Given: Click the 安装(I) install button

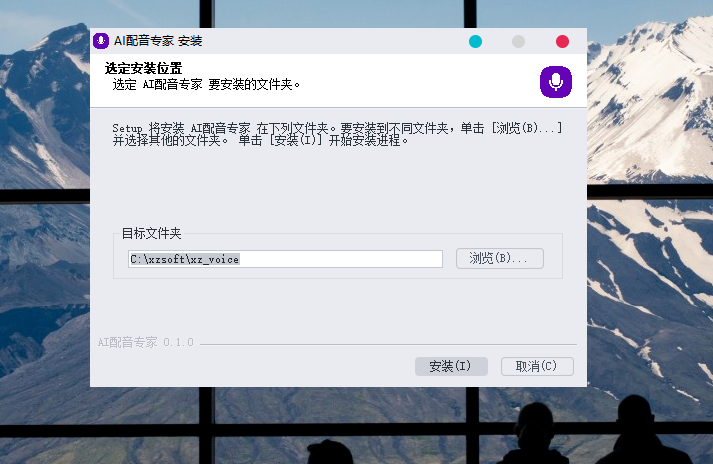Looking at the screenshot, I should pos(451,366).
